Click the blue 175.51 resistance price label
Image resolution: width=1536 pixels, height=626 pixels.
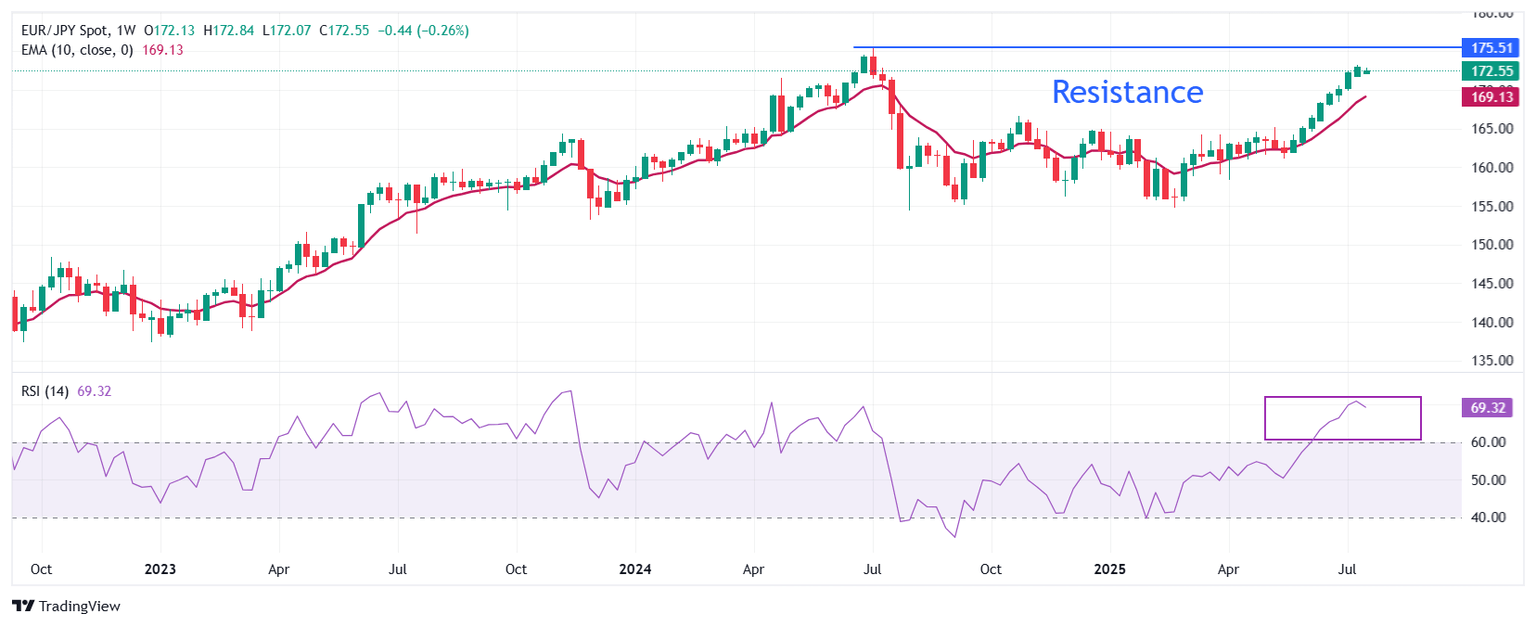pos(1489,47)
